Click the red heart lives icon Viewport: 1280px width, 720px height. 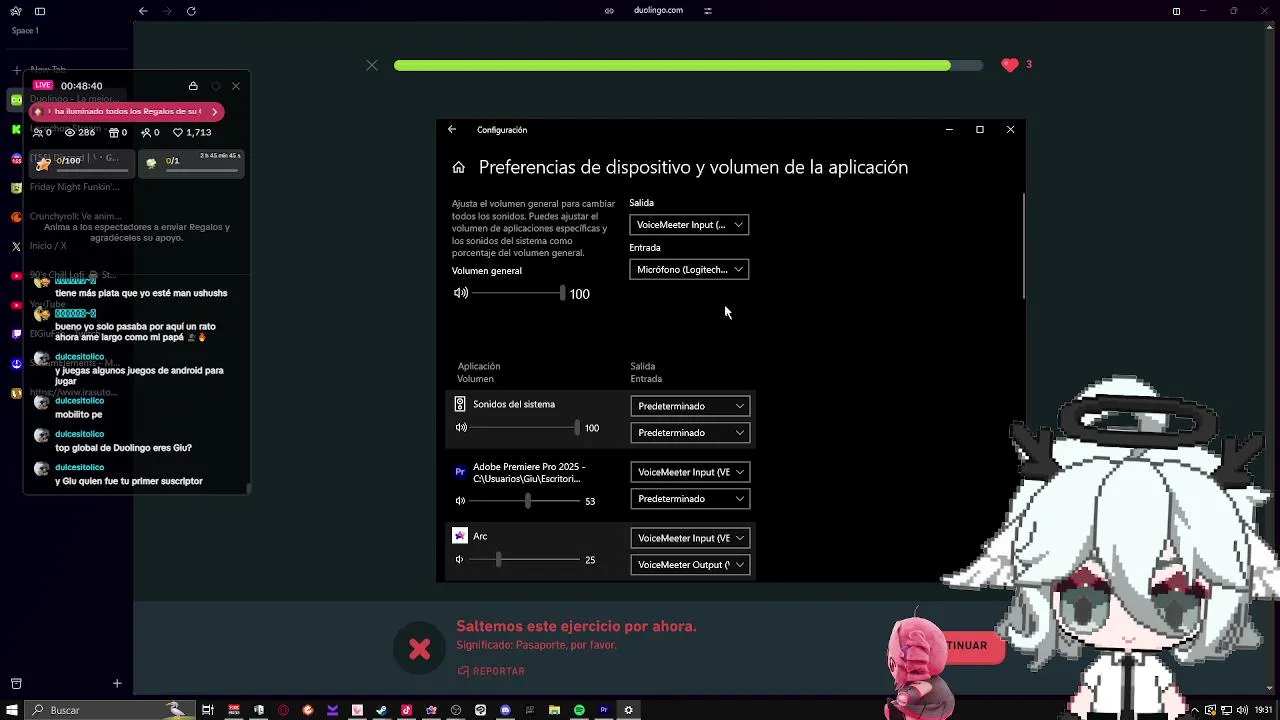1010,65
